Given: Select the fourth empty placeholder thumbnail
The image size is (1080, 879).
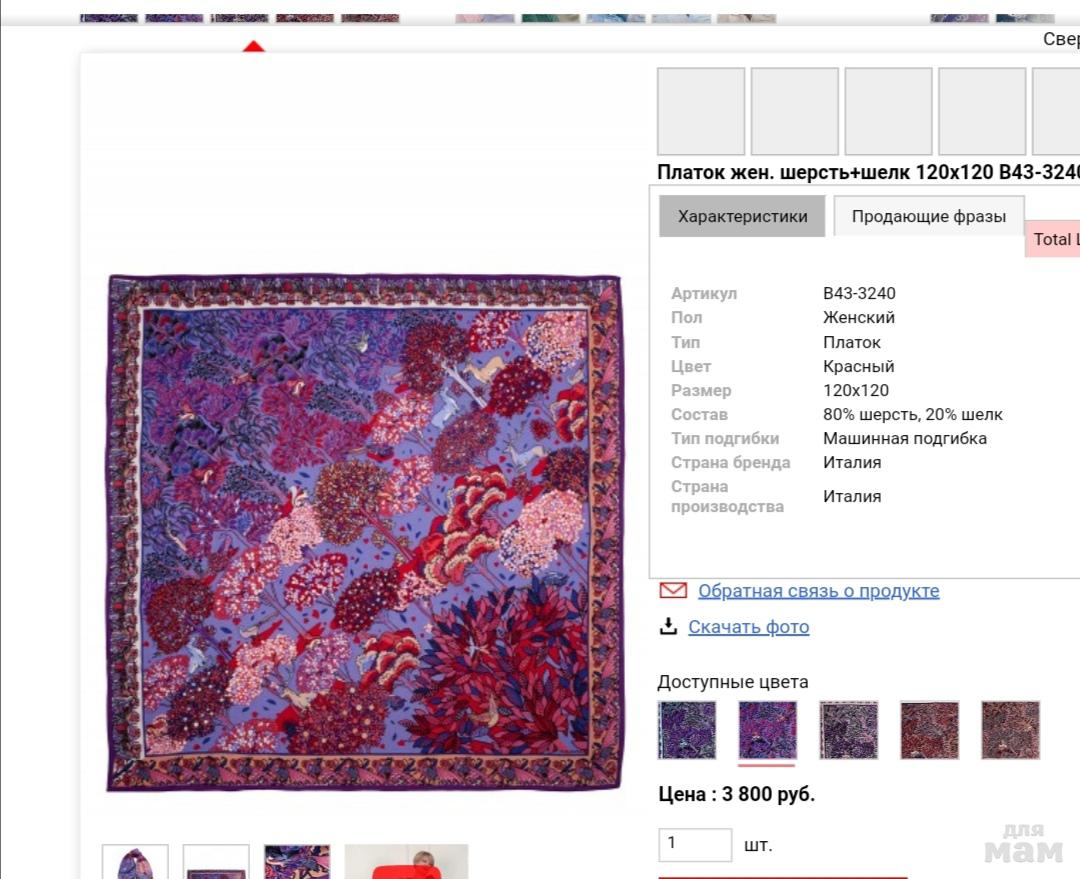Looking at the screenshot, I should coord(982,111).
